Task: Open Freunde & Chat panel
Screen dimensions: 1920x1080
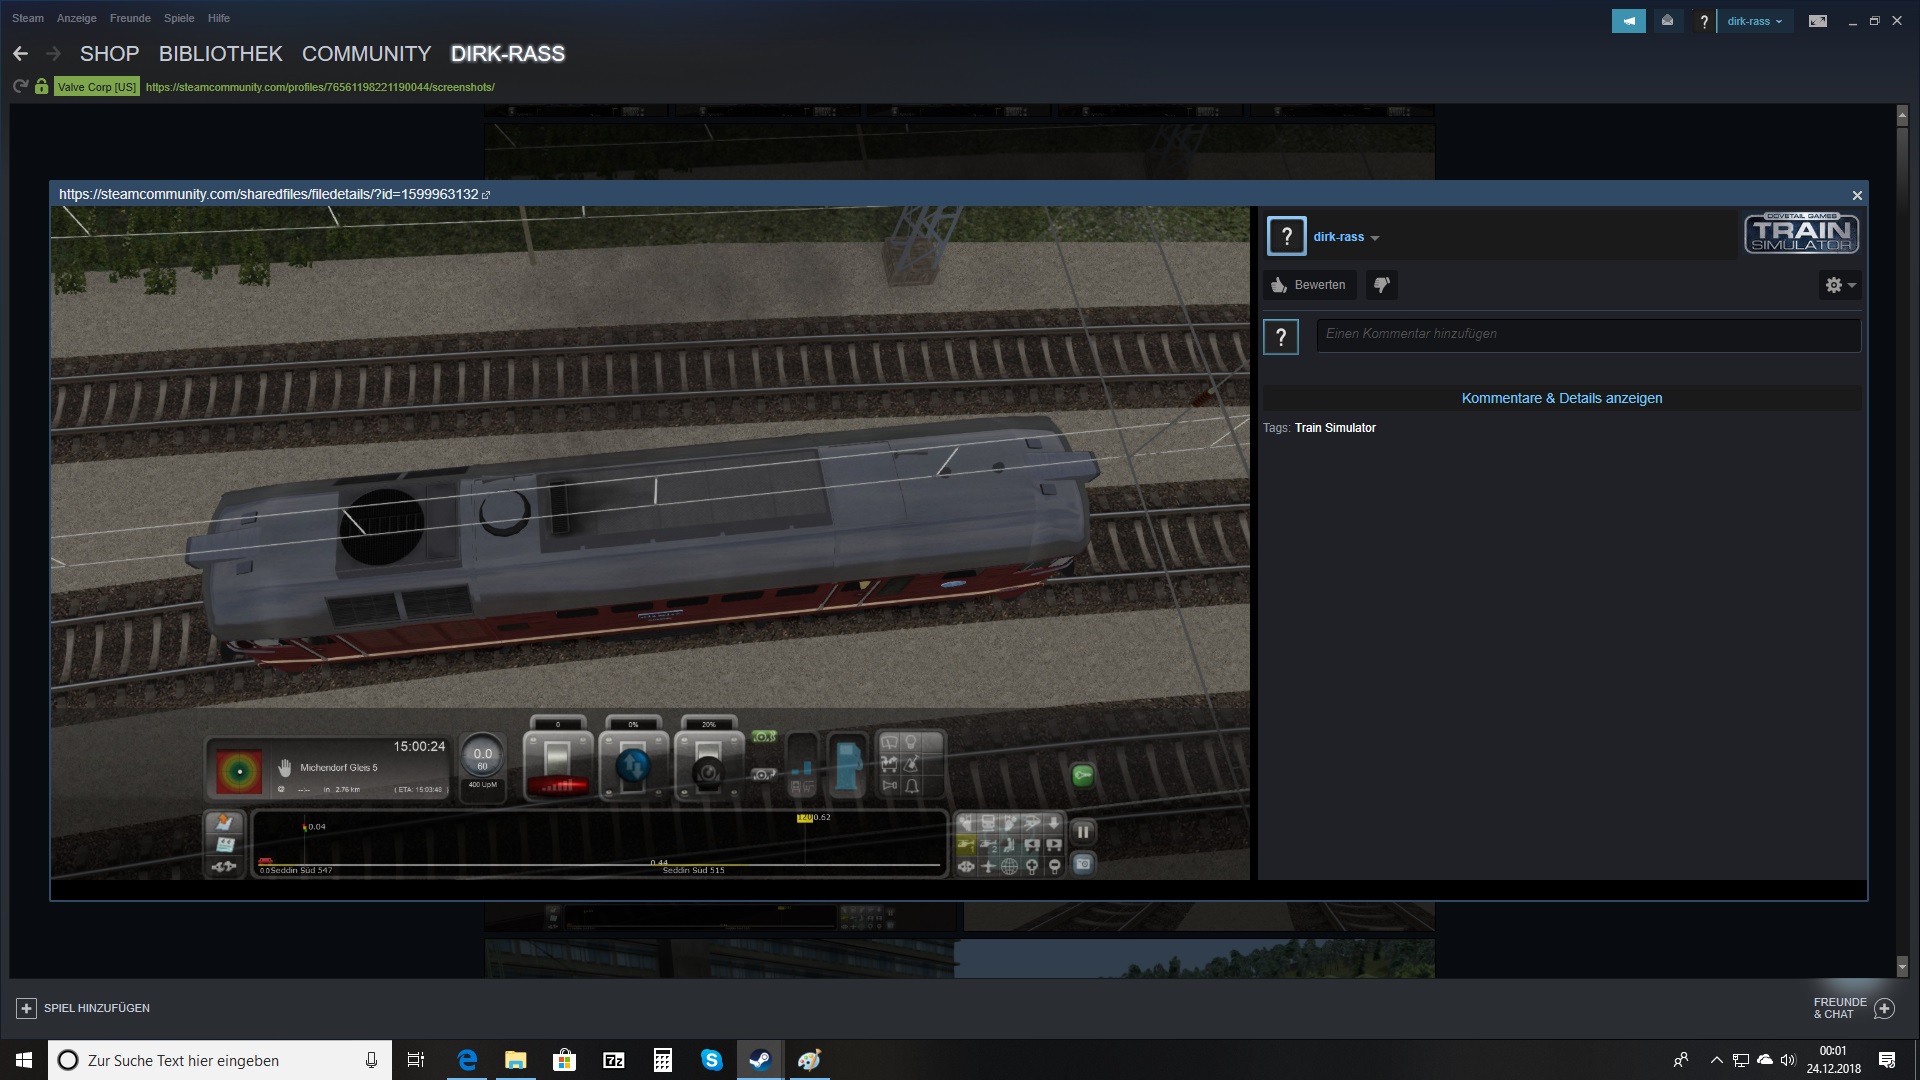Action: [1853, 1008]
